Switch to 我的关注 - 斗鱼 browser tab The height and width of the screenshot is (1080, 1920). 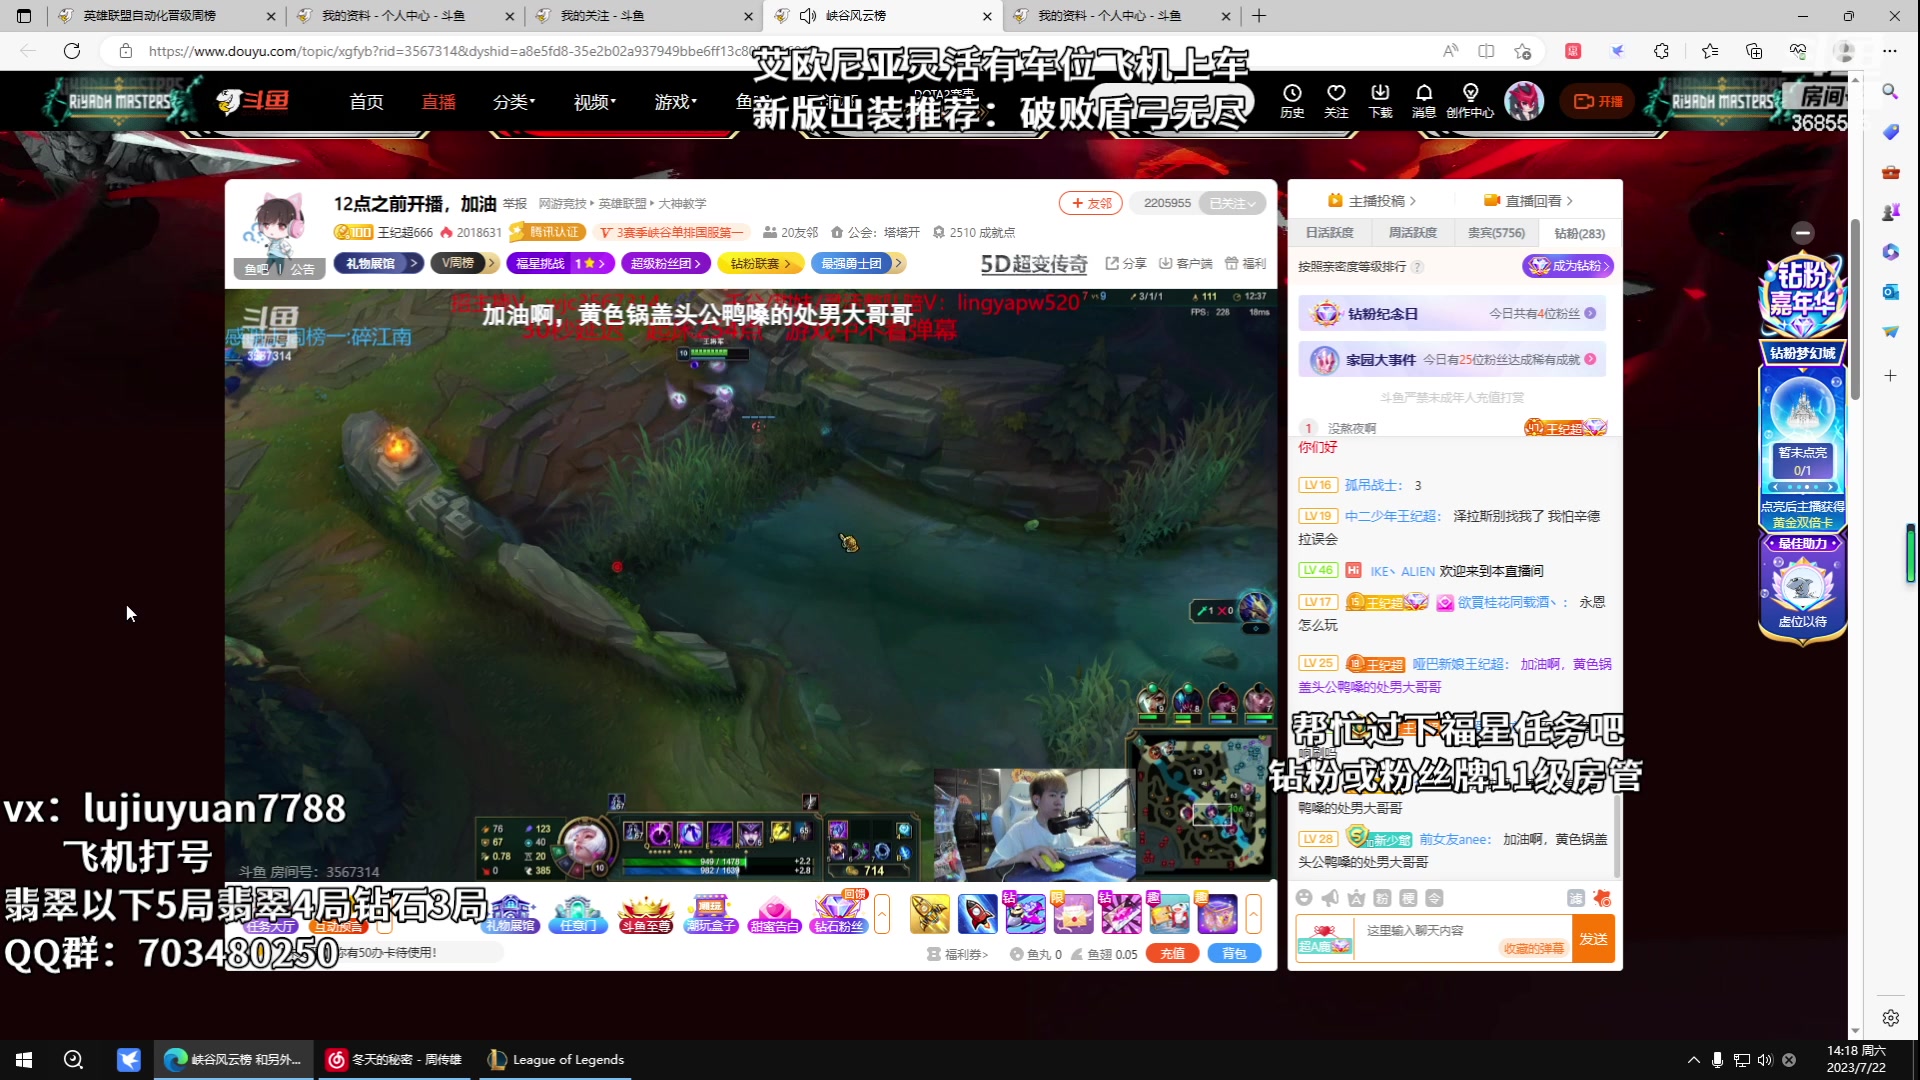(x=645, y=16)
